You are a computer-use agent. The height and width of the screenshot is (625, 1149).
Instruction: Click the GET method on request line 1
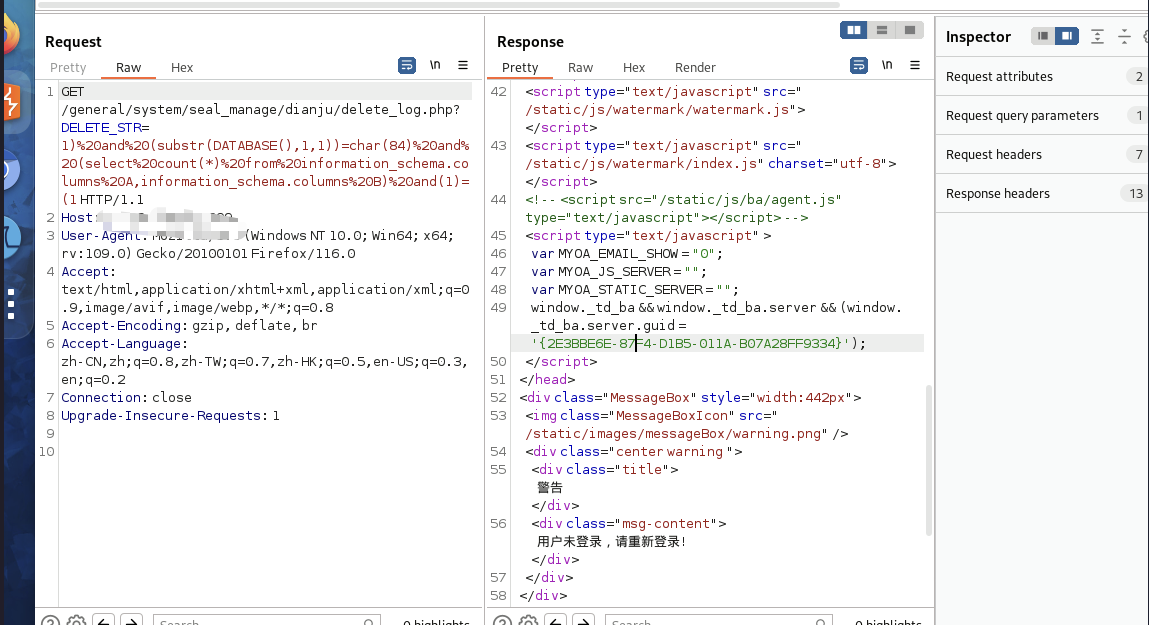(x=73, y=92)
